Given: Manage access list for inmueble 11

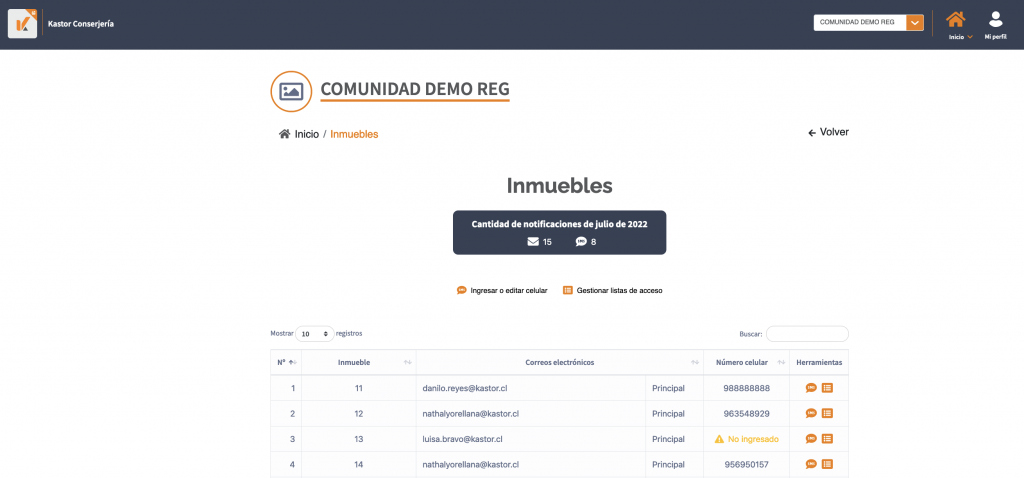Looking at the screenshot, I should (827, 388).
